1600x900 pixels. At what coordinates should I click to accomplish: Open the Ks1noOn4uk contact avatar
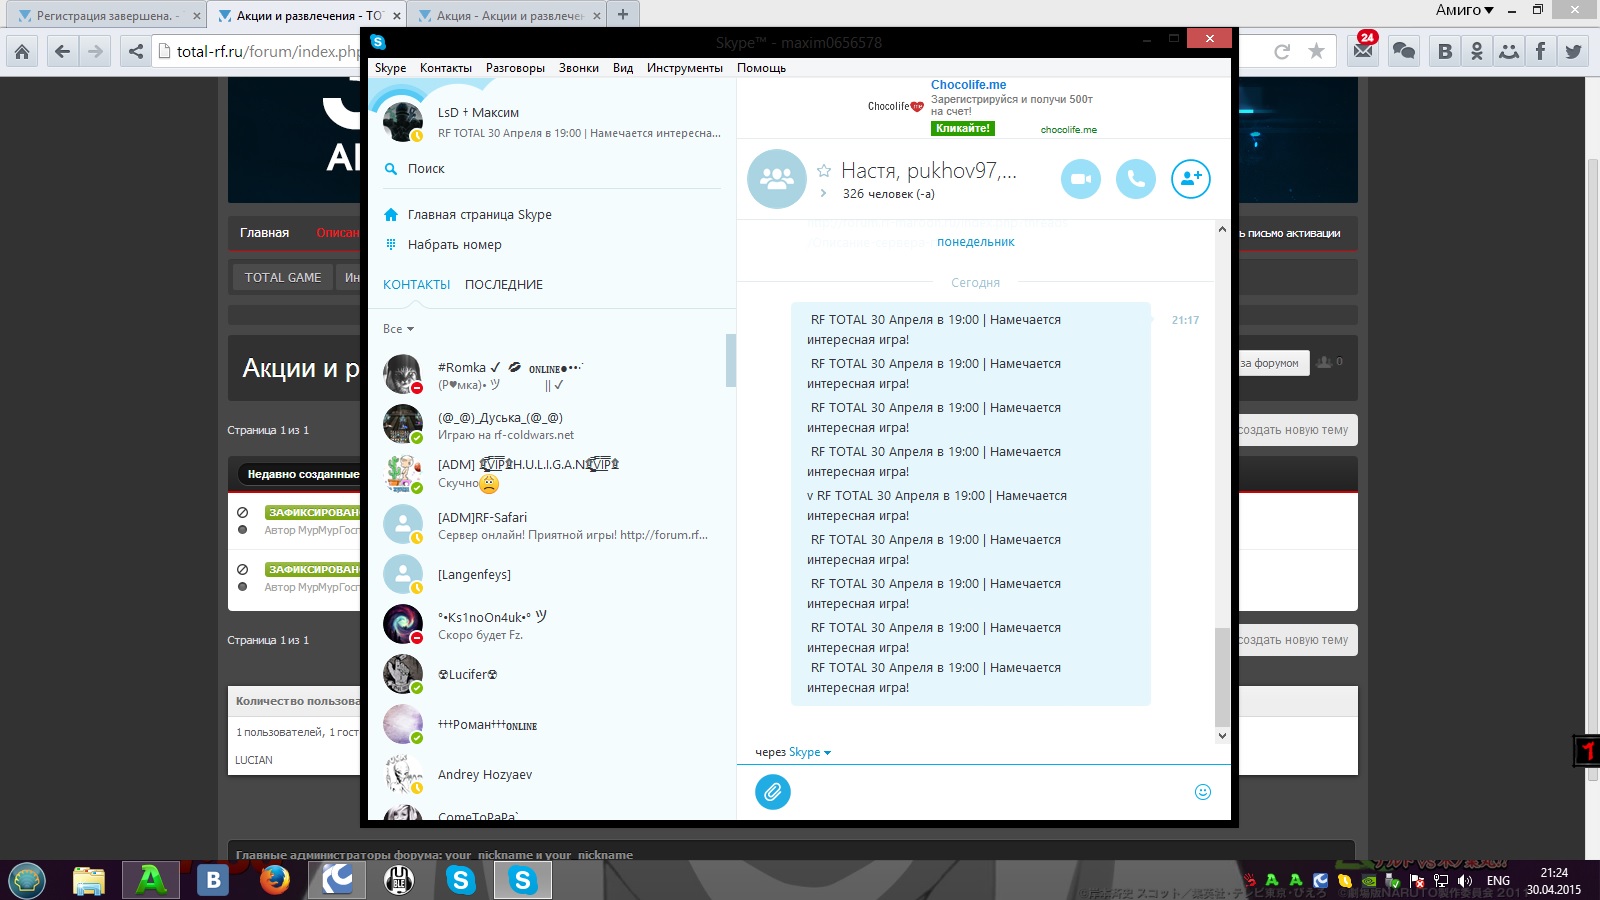pyautogui.click(x=403, y=624)
